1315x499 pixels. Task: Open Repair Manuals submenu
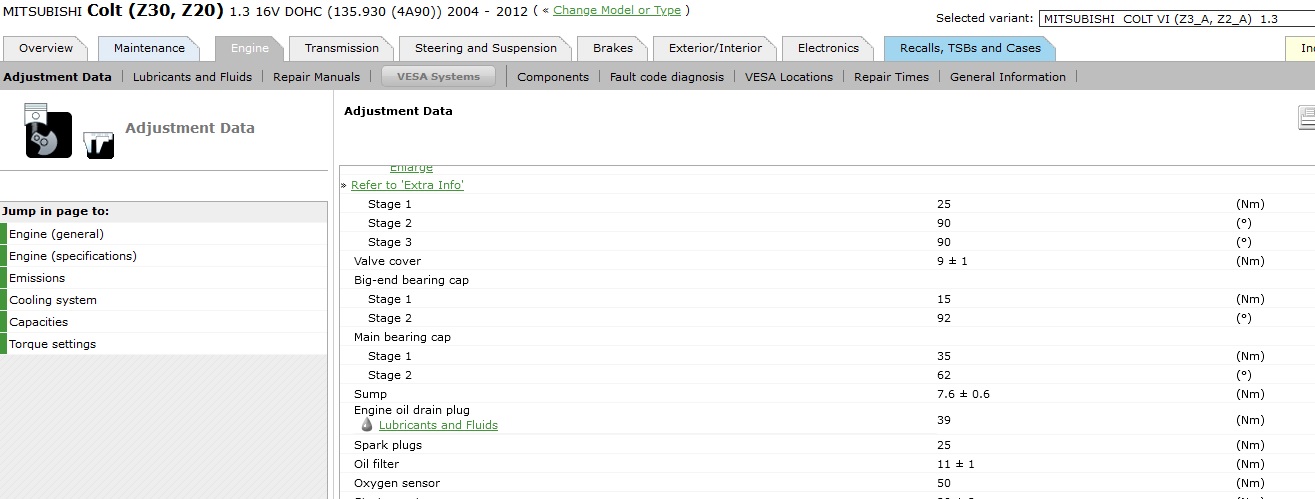click(x=316, y=77)
